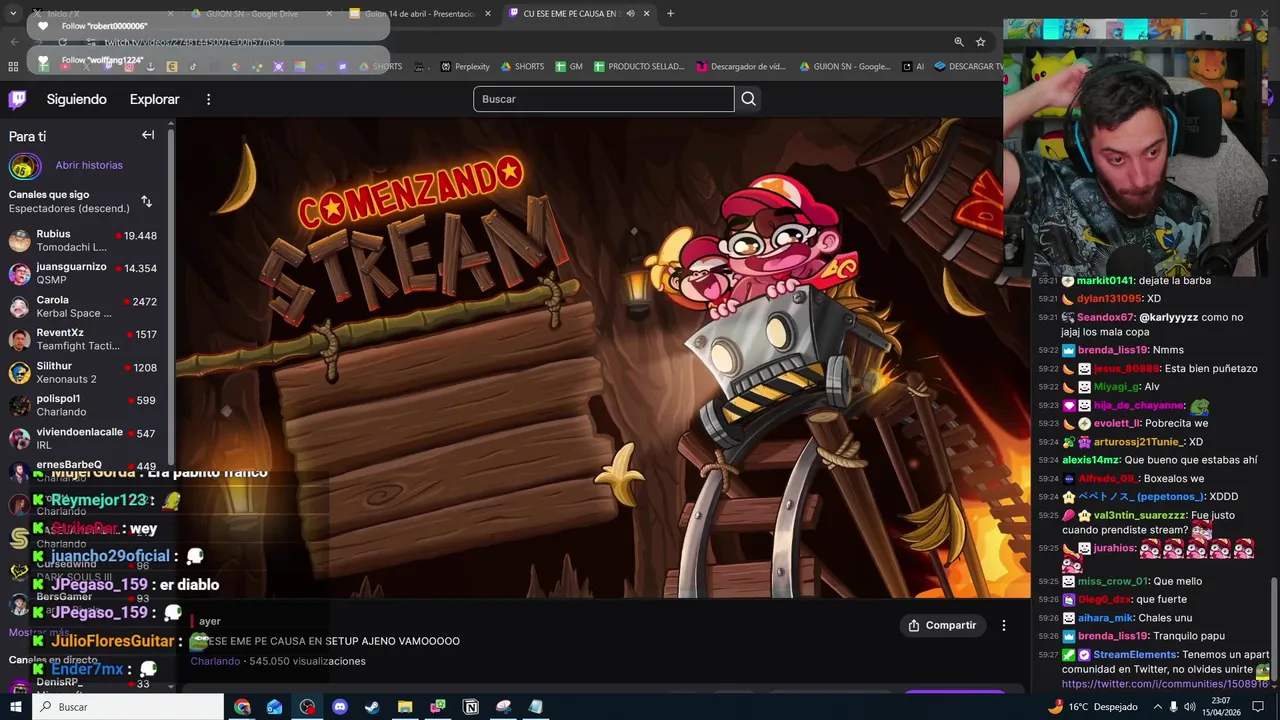This screenshot has width=1280, height=720.
Task: Open the DESCARGAR TV bookmark
Action: click(x=968, y=67)
